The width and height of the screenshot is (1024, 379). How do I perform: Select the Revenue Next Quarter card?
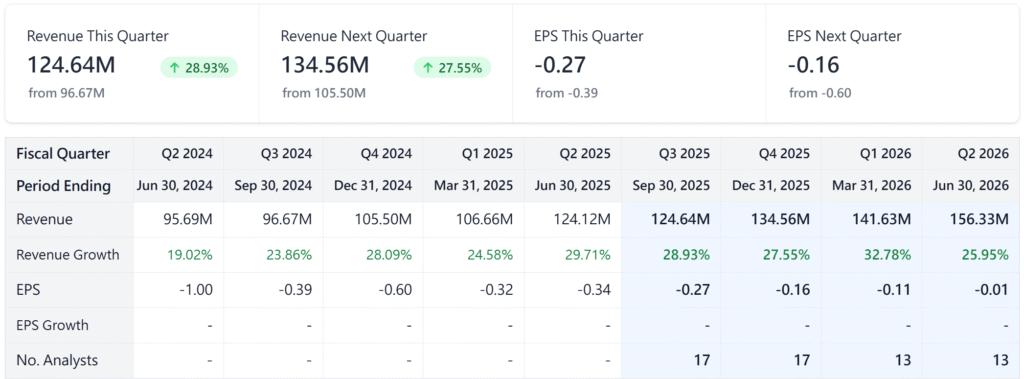[386, 63]
